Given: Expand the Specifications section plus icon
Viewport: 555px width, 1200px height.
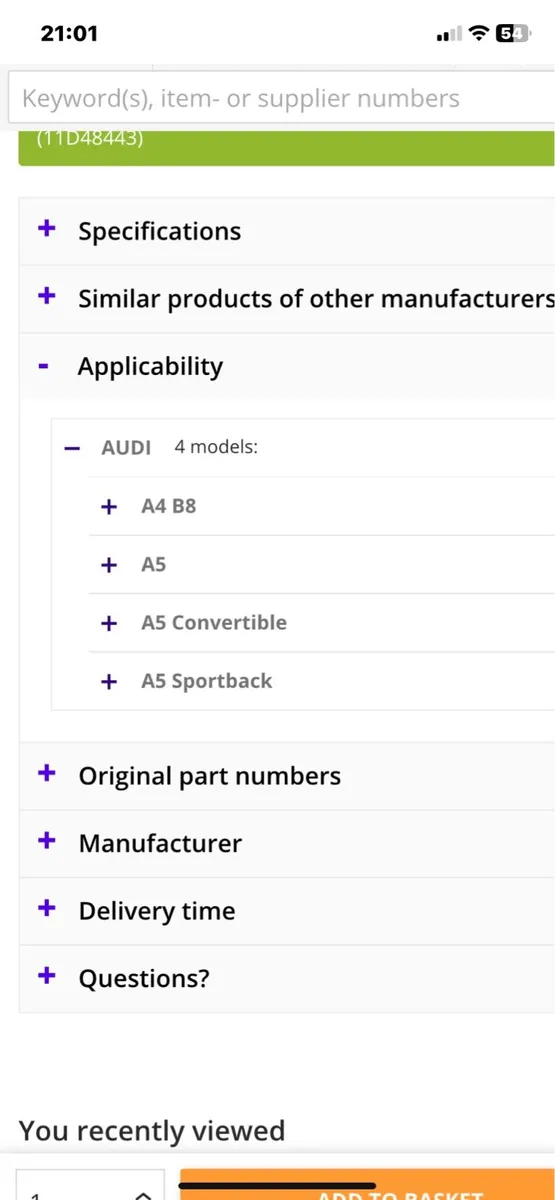Looking at the screenshot, I should coord(46,229).
